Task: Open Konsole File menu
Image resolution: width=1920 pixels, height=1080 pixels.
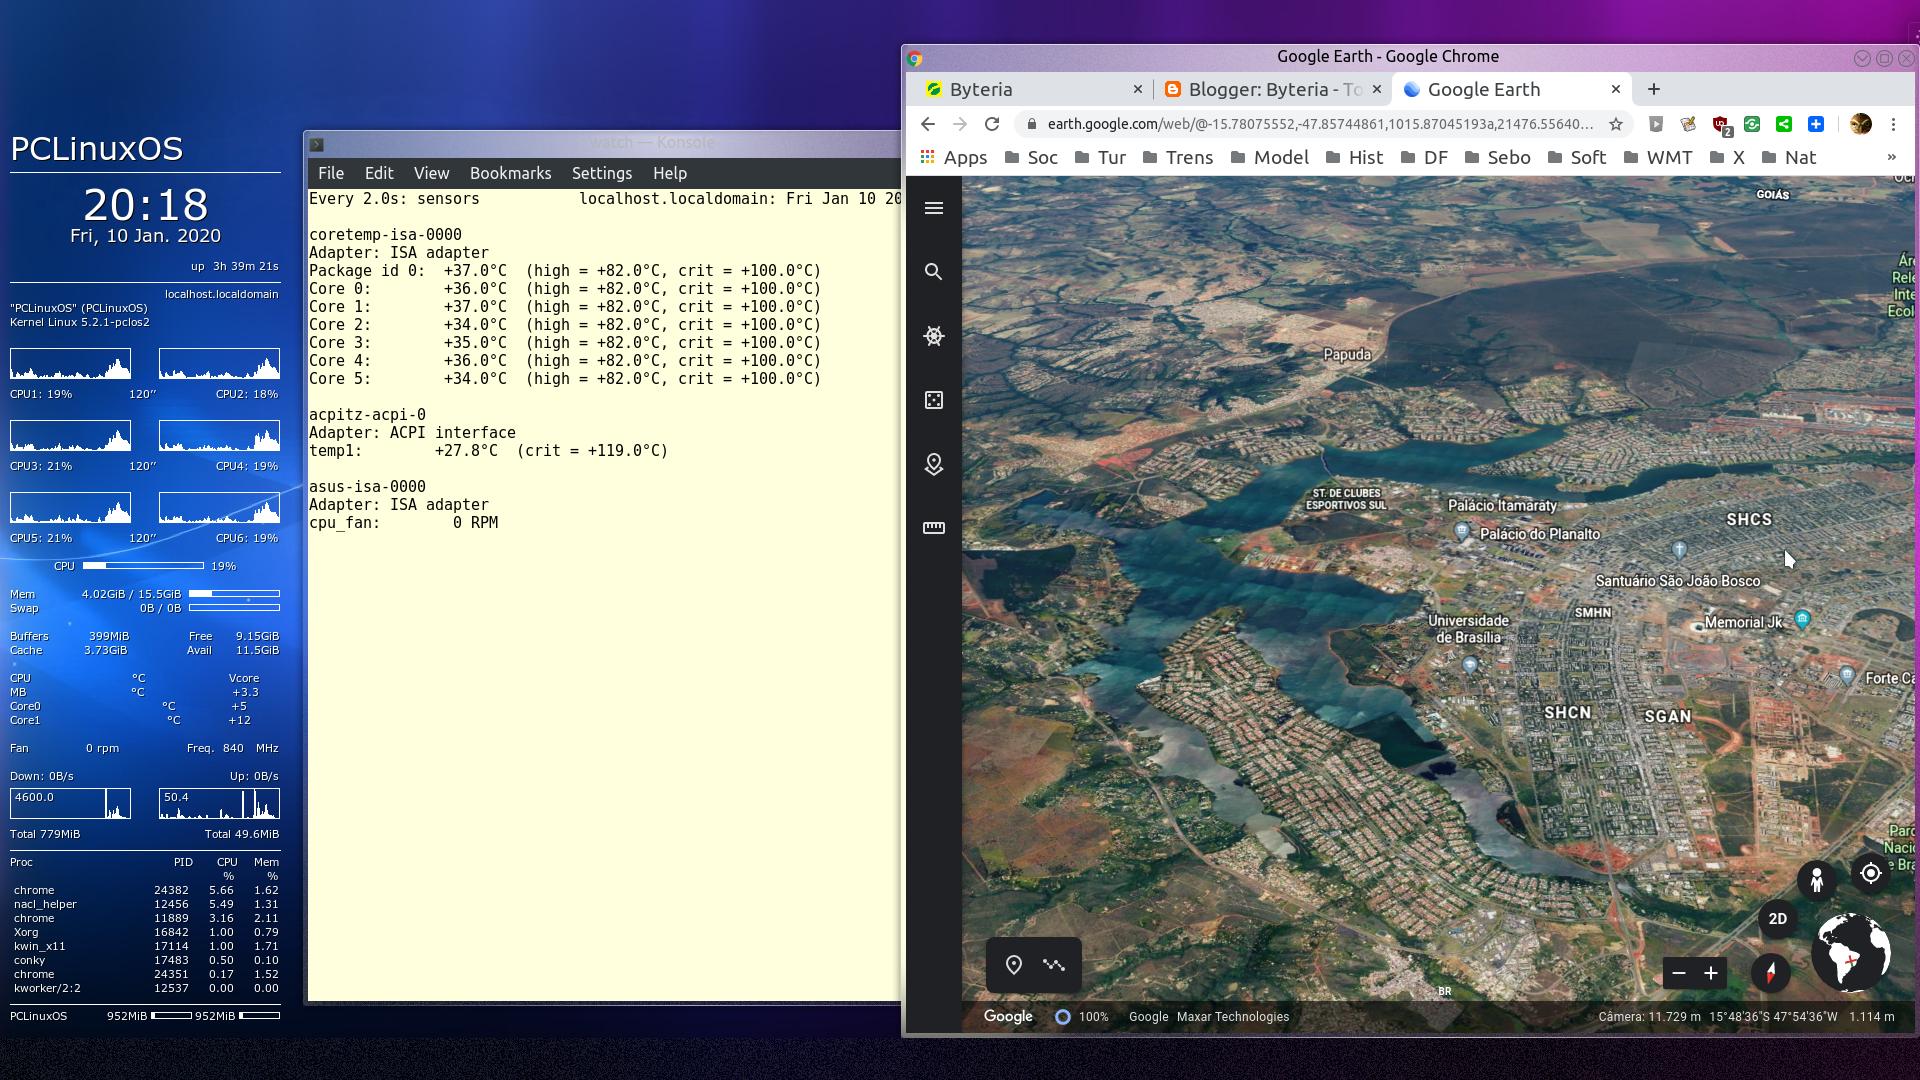Action: [x=330, y=173]
